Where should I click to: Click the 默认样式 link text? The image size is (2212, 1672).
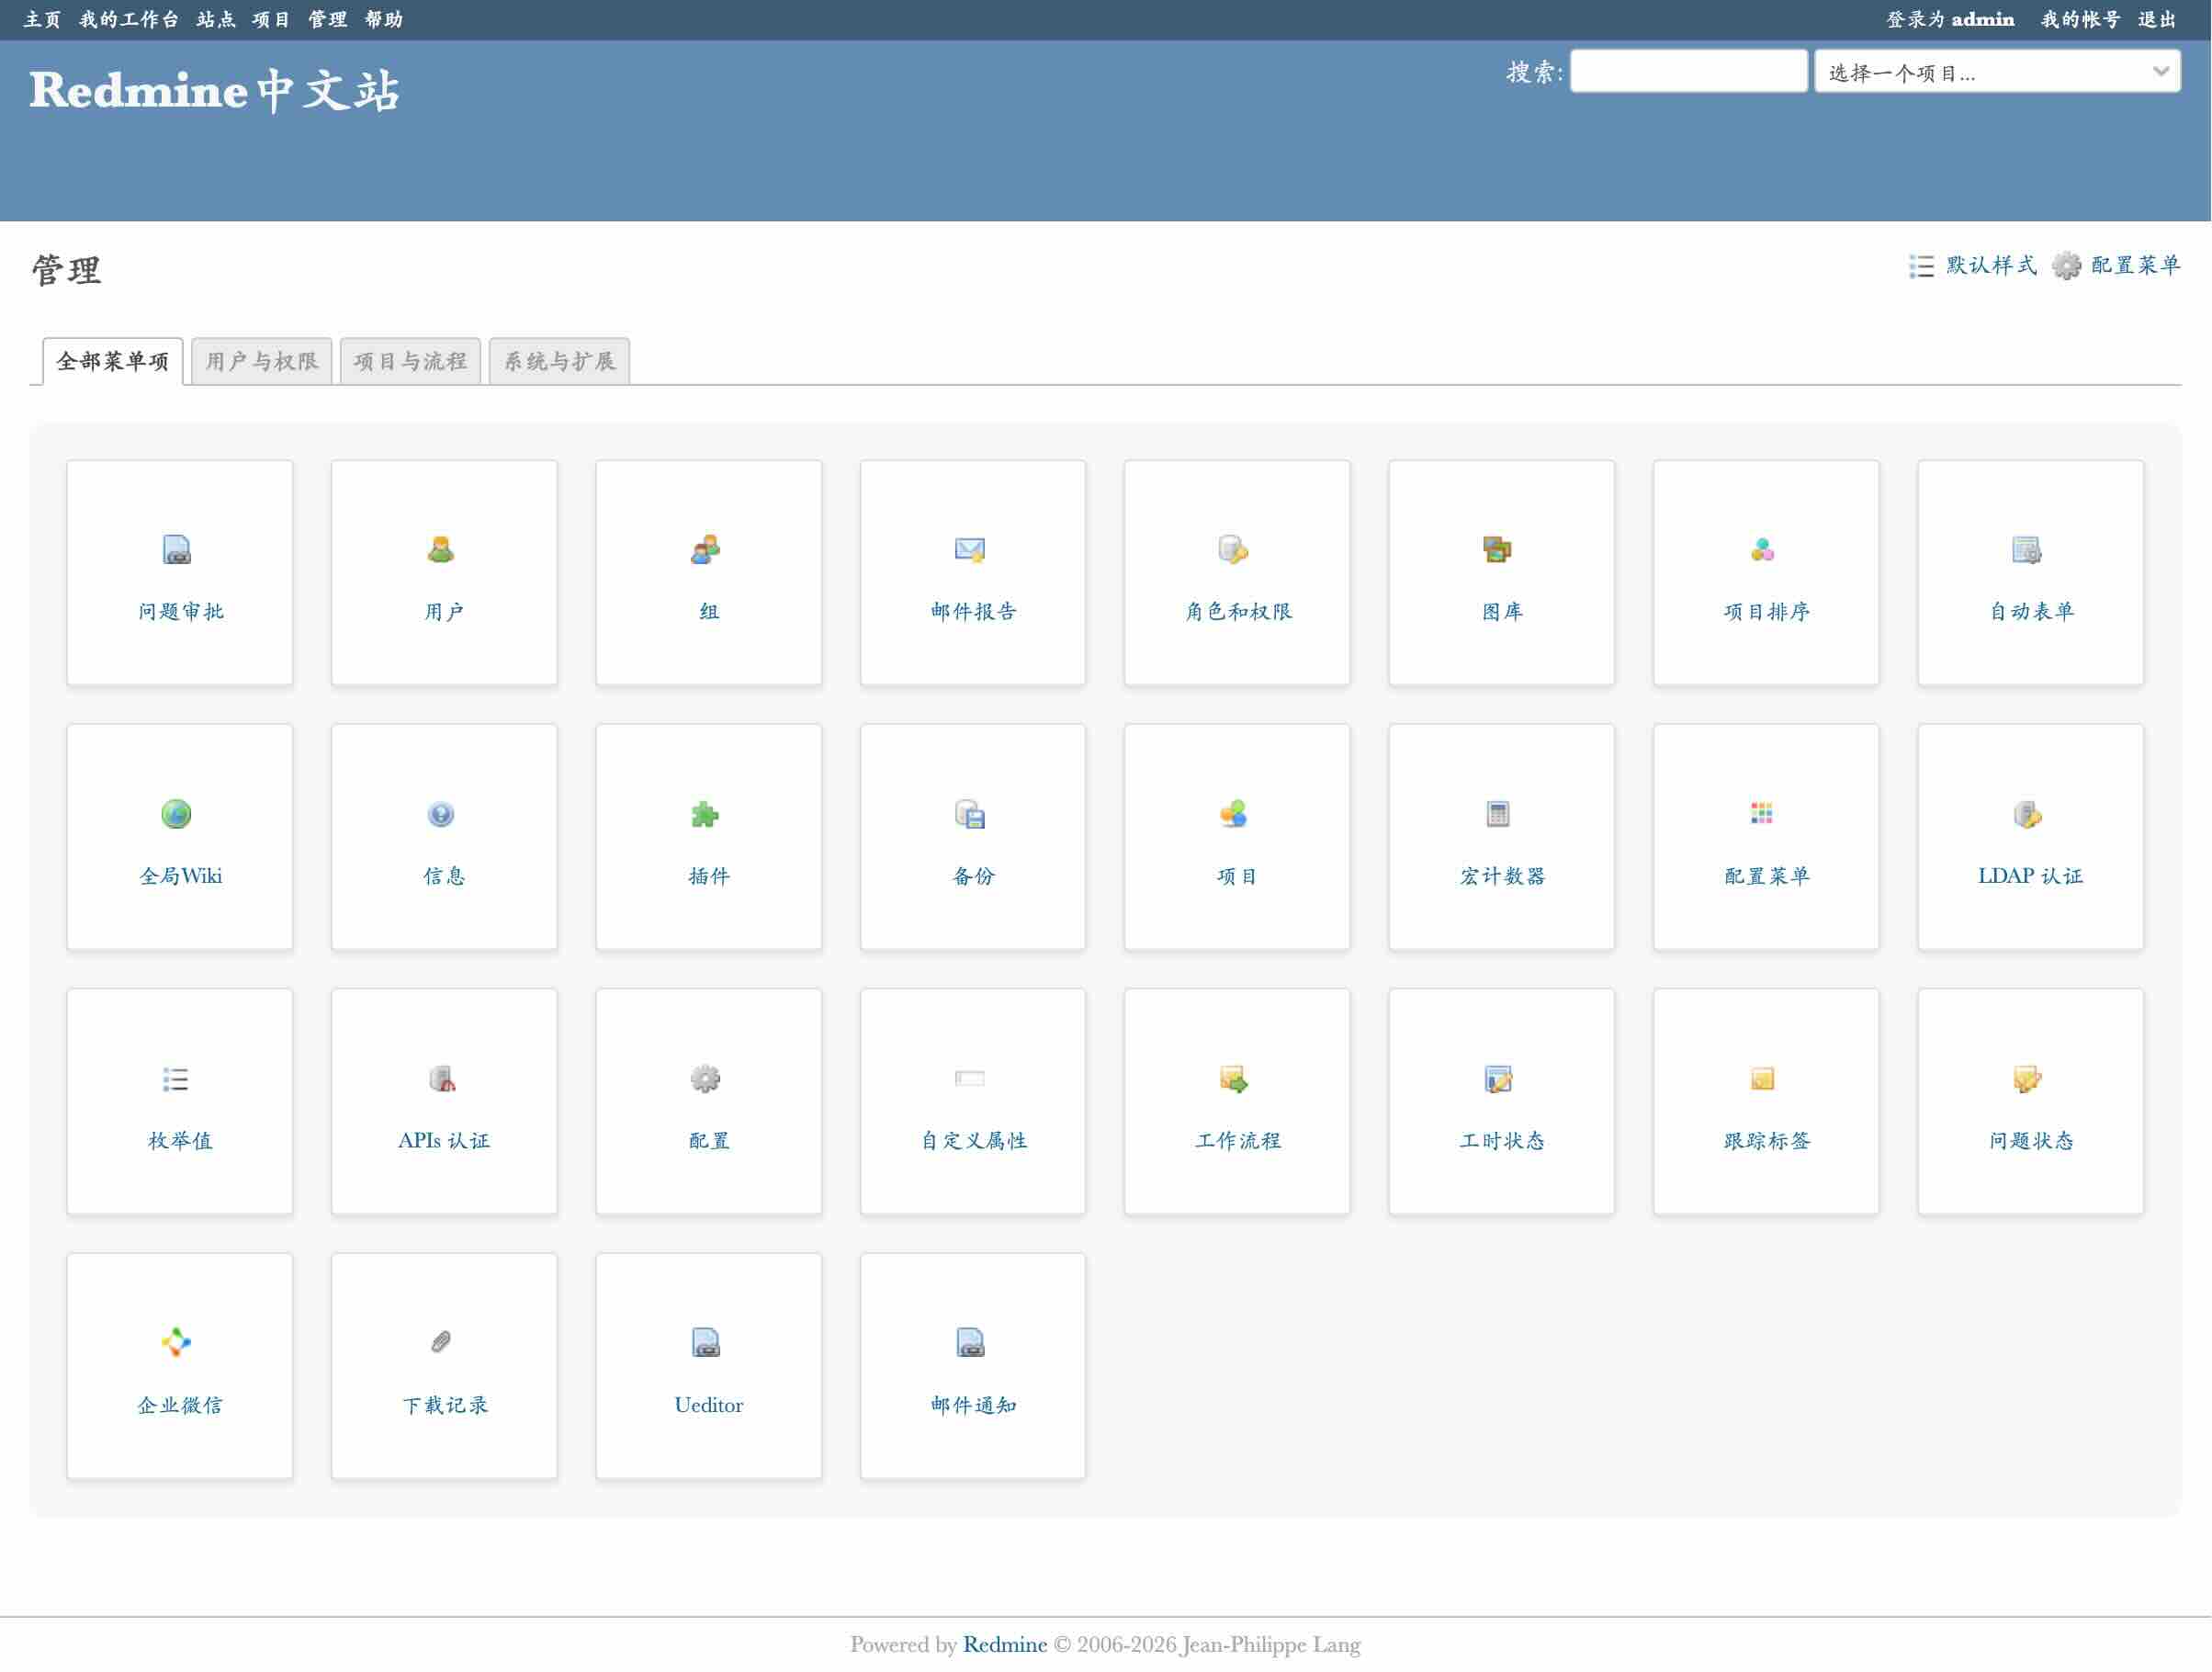(x=1991, y=265)
